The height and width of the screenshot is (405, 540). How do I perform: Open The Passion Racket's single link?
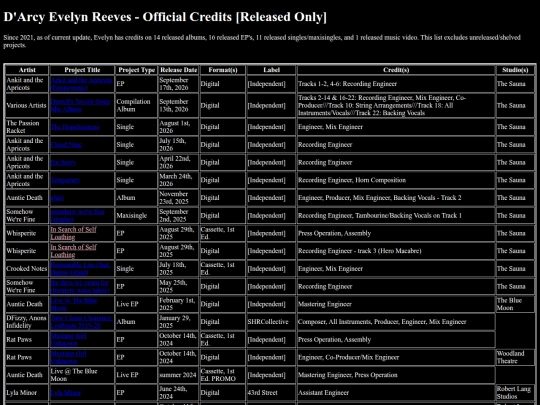pyautogui.click(x=75, y=127)
